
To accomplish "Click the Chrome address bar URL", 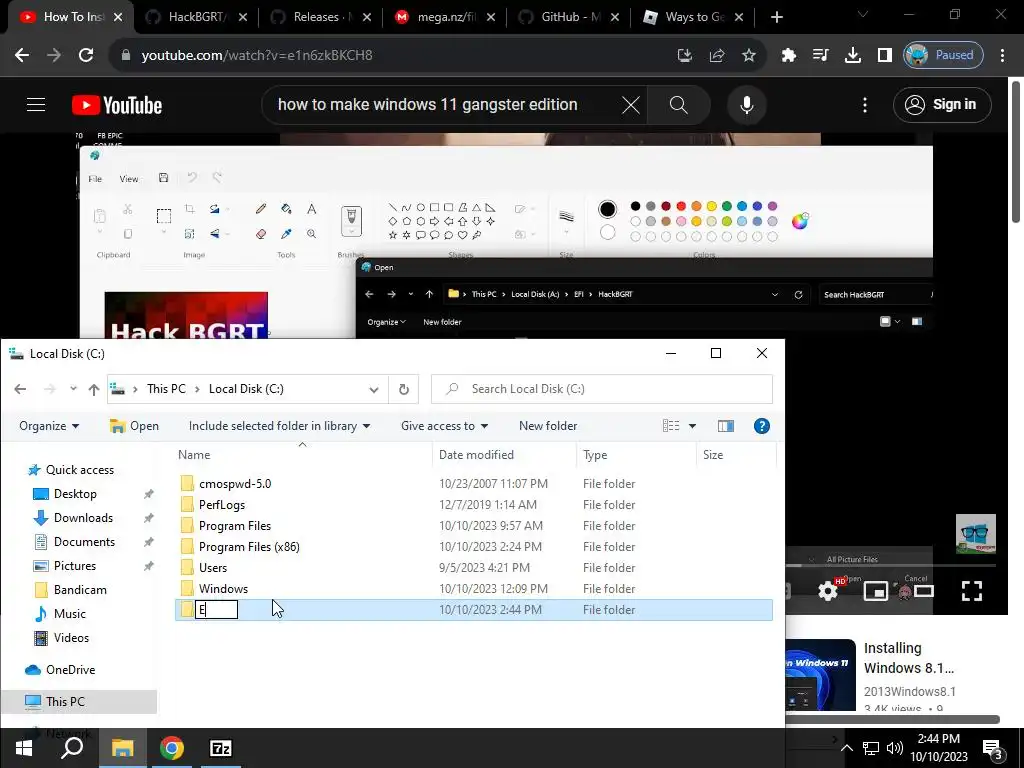I will coord(257,56).
